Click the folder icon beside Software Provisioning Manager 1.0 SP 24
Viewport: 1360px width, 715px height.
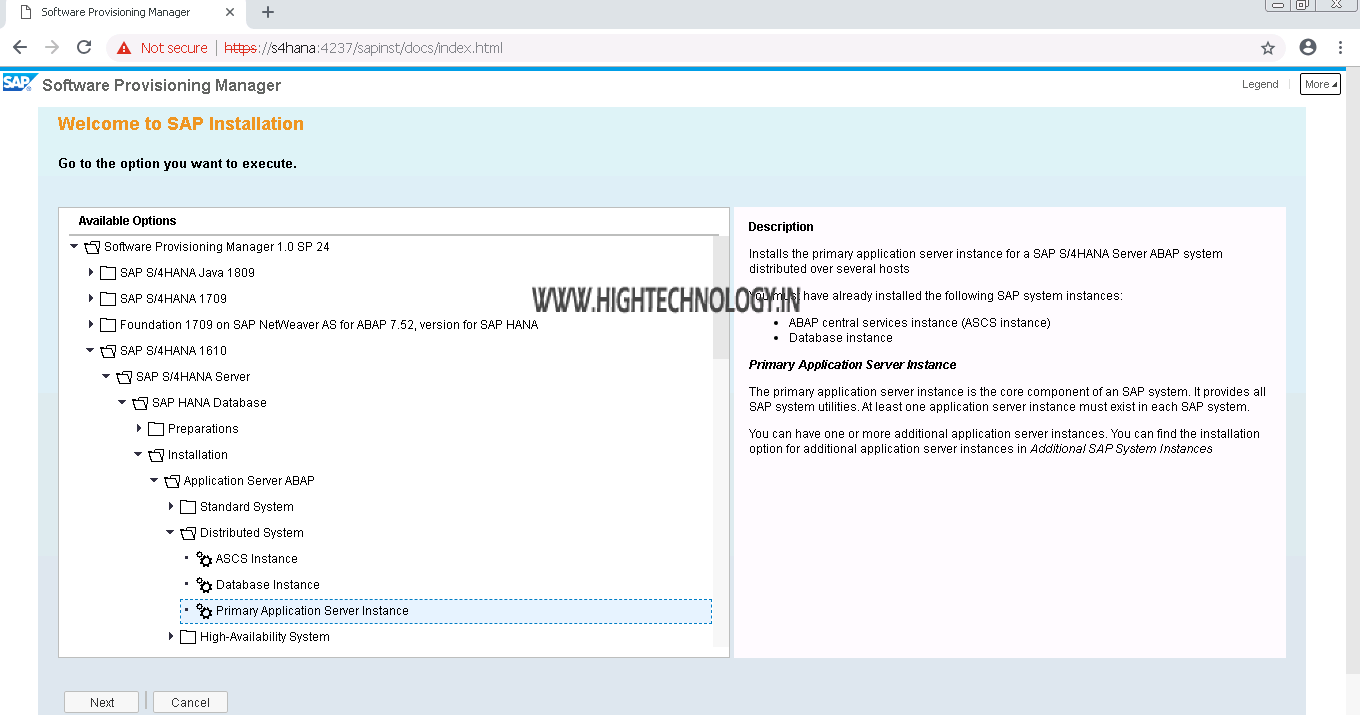[x=92, y=247]
